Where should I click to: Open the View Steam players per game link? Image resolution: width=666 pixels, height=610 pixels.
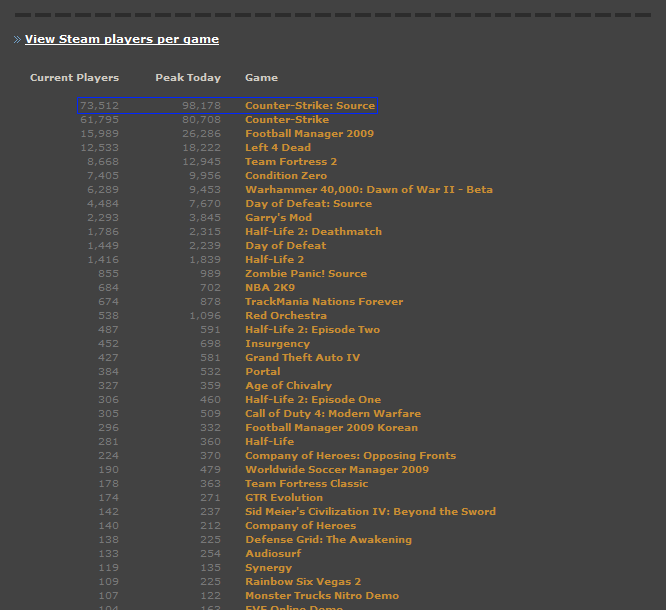[x=122, y=39]
